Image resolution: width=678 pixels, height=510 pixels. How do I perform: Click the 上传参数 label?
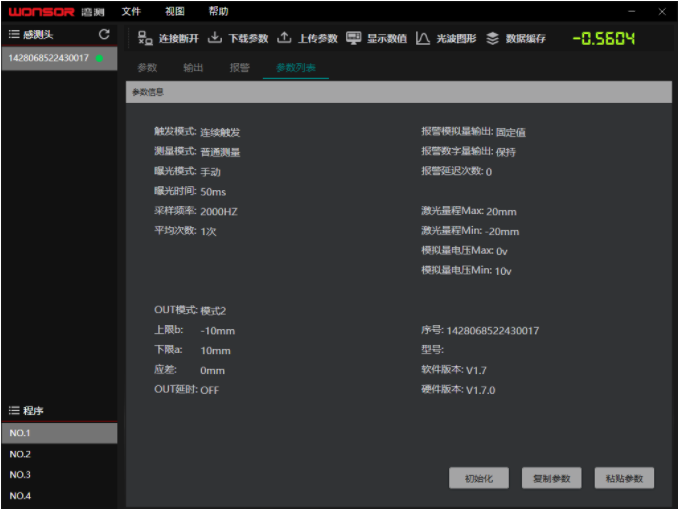tap(318, 38)
